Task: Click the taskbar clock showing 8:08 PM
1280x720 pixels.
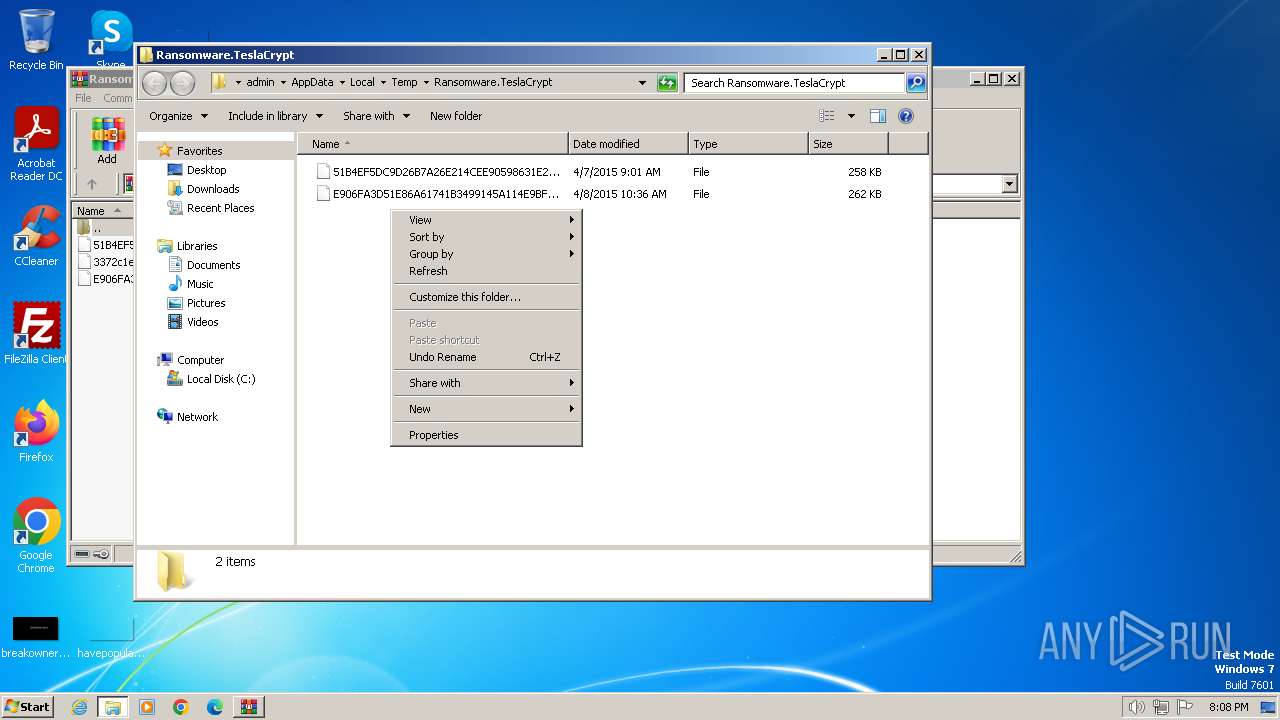Action: coord(1228,707)
